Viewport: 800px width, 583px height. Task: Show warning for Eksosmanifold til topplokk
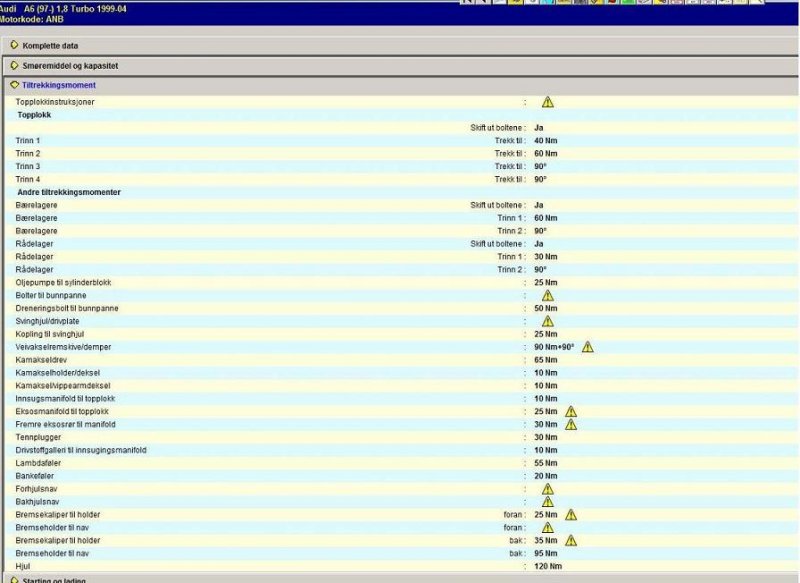(x=571, y=412)
